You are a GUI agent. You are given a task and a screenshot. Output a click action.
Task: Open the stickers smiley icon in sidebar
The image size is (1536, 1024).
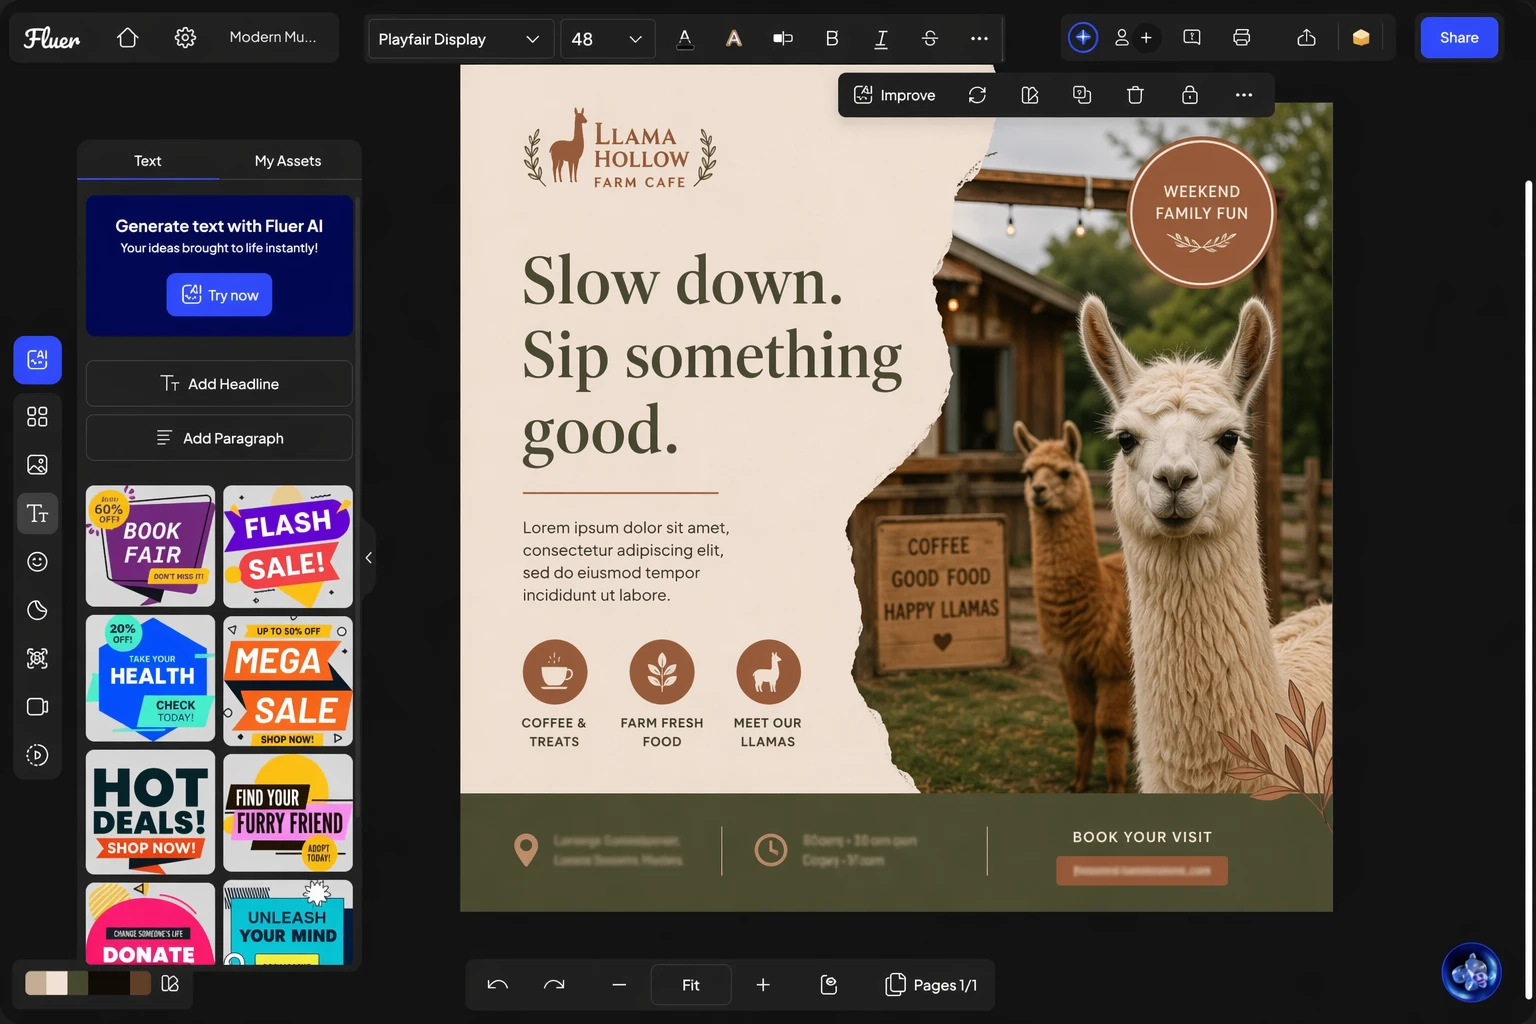[37, 562]
